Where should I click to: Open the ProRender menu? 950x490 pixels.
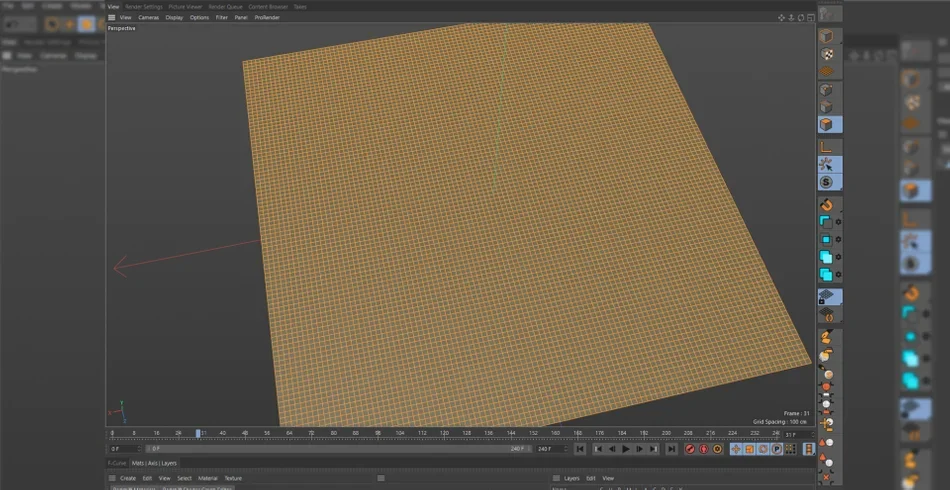pos(267,18)
